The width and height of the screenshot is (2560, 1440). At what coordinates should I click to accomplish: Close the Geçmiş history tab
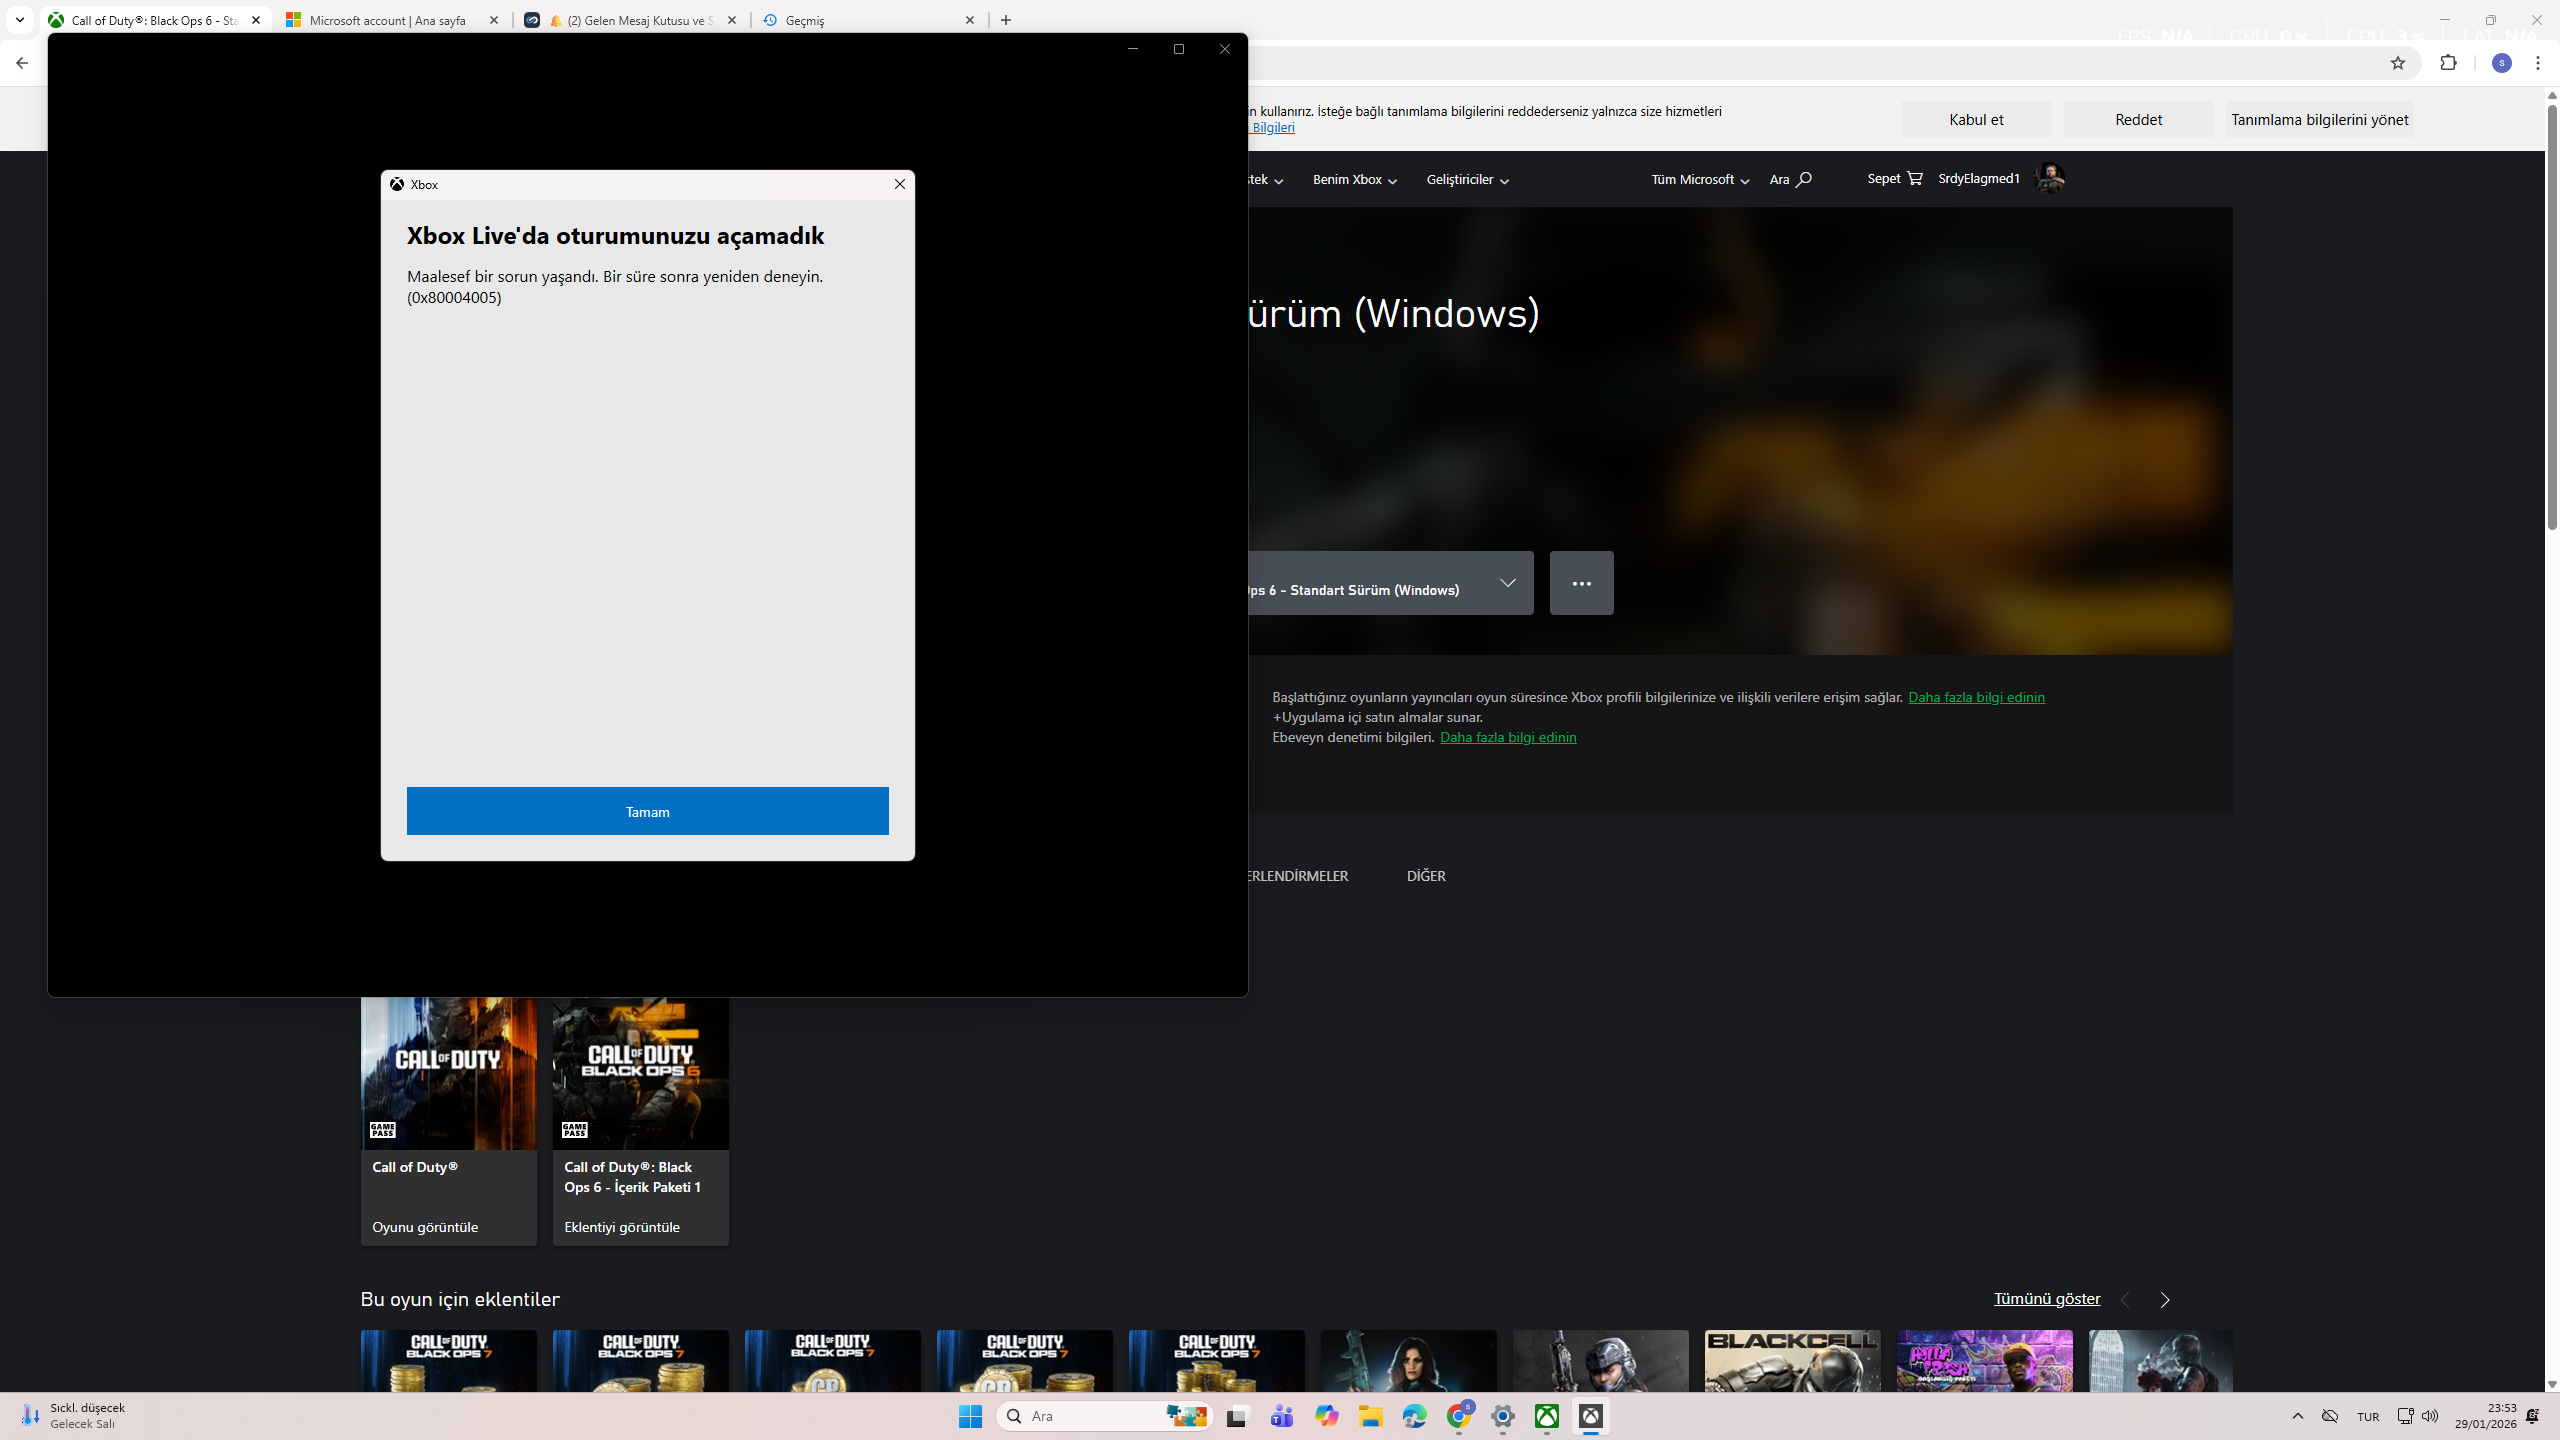point(970,20)
